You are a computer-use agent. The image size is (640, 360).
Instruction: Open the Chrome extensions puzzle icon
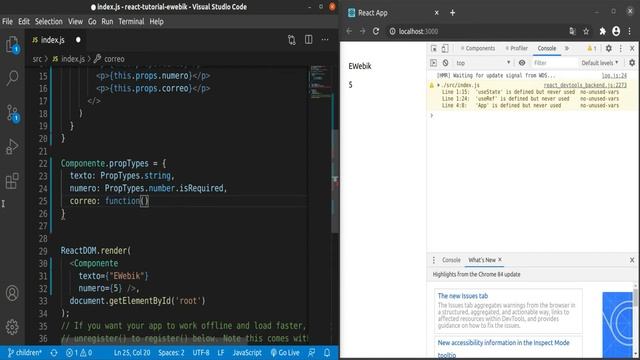coord(602,31)
